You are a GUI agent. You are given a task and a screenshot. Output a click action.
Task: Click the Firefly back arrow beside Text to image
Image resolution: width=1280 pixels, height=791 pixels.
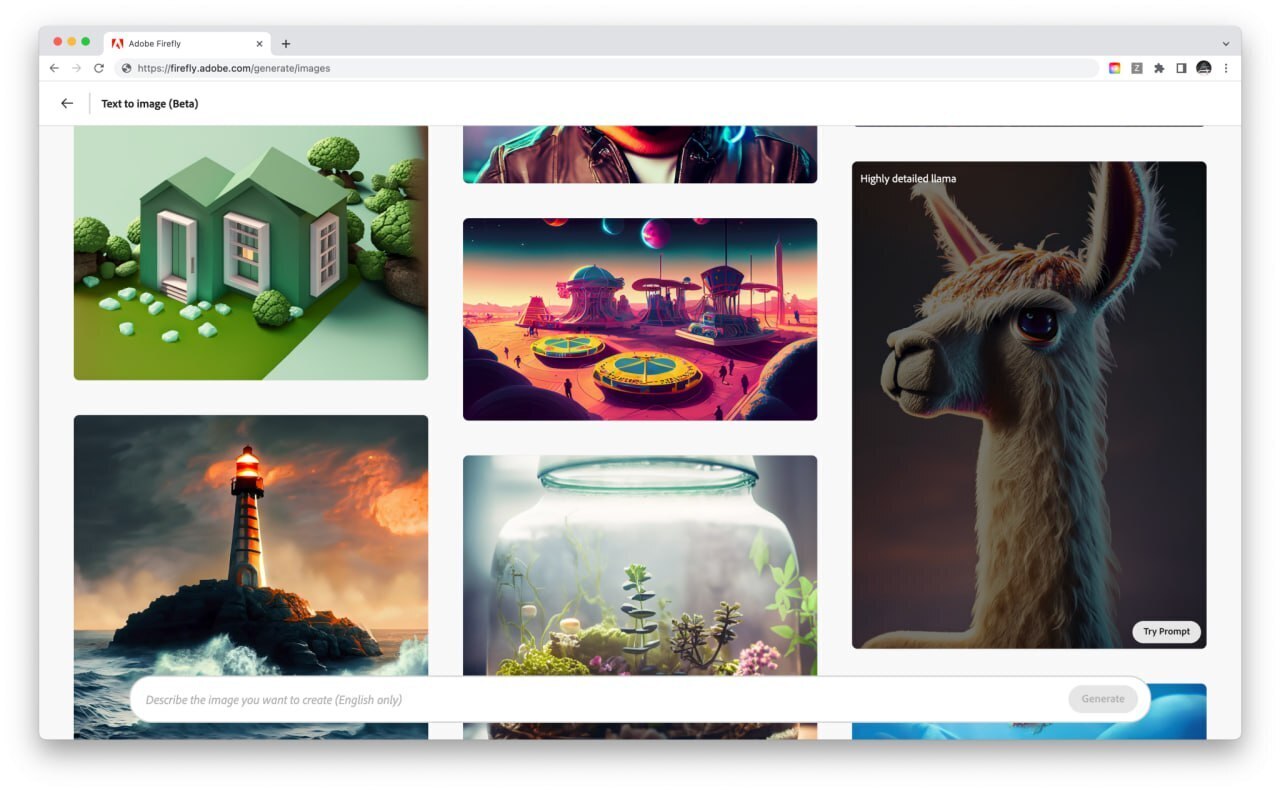click(67, 103)
